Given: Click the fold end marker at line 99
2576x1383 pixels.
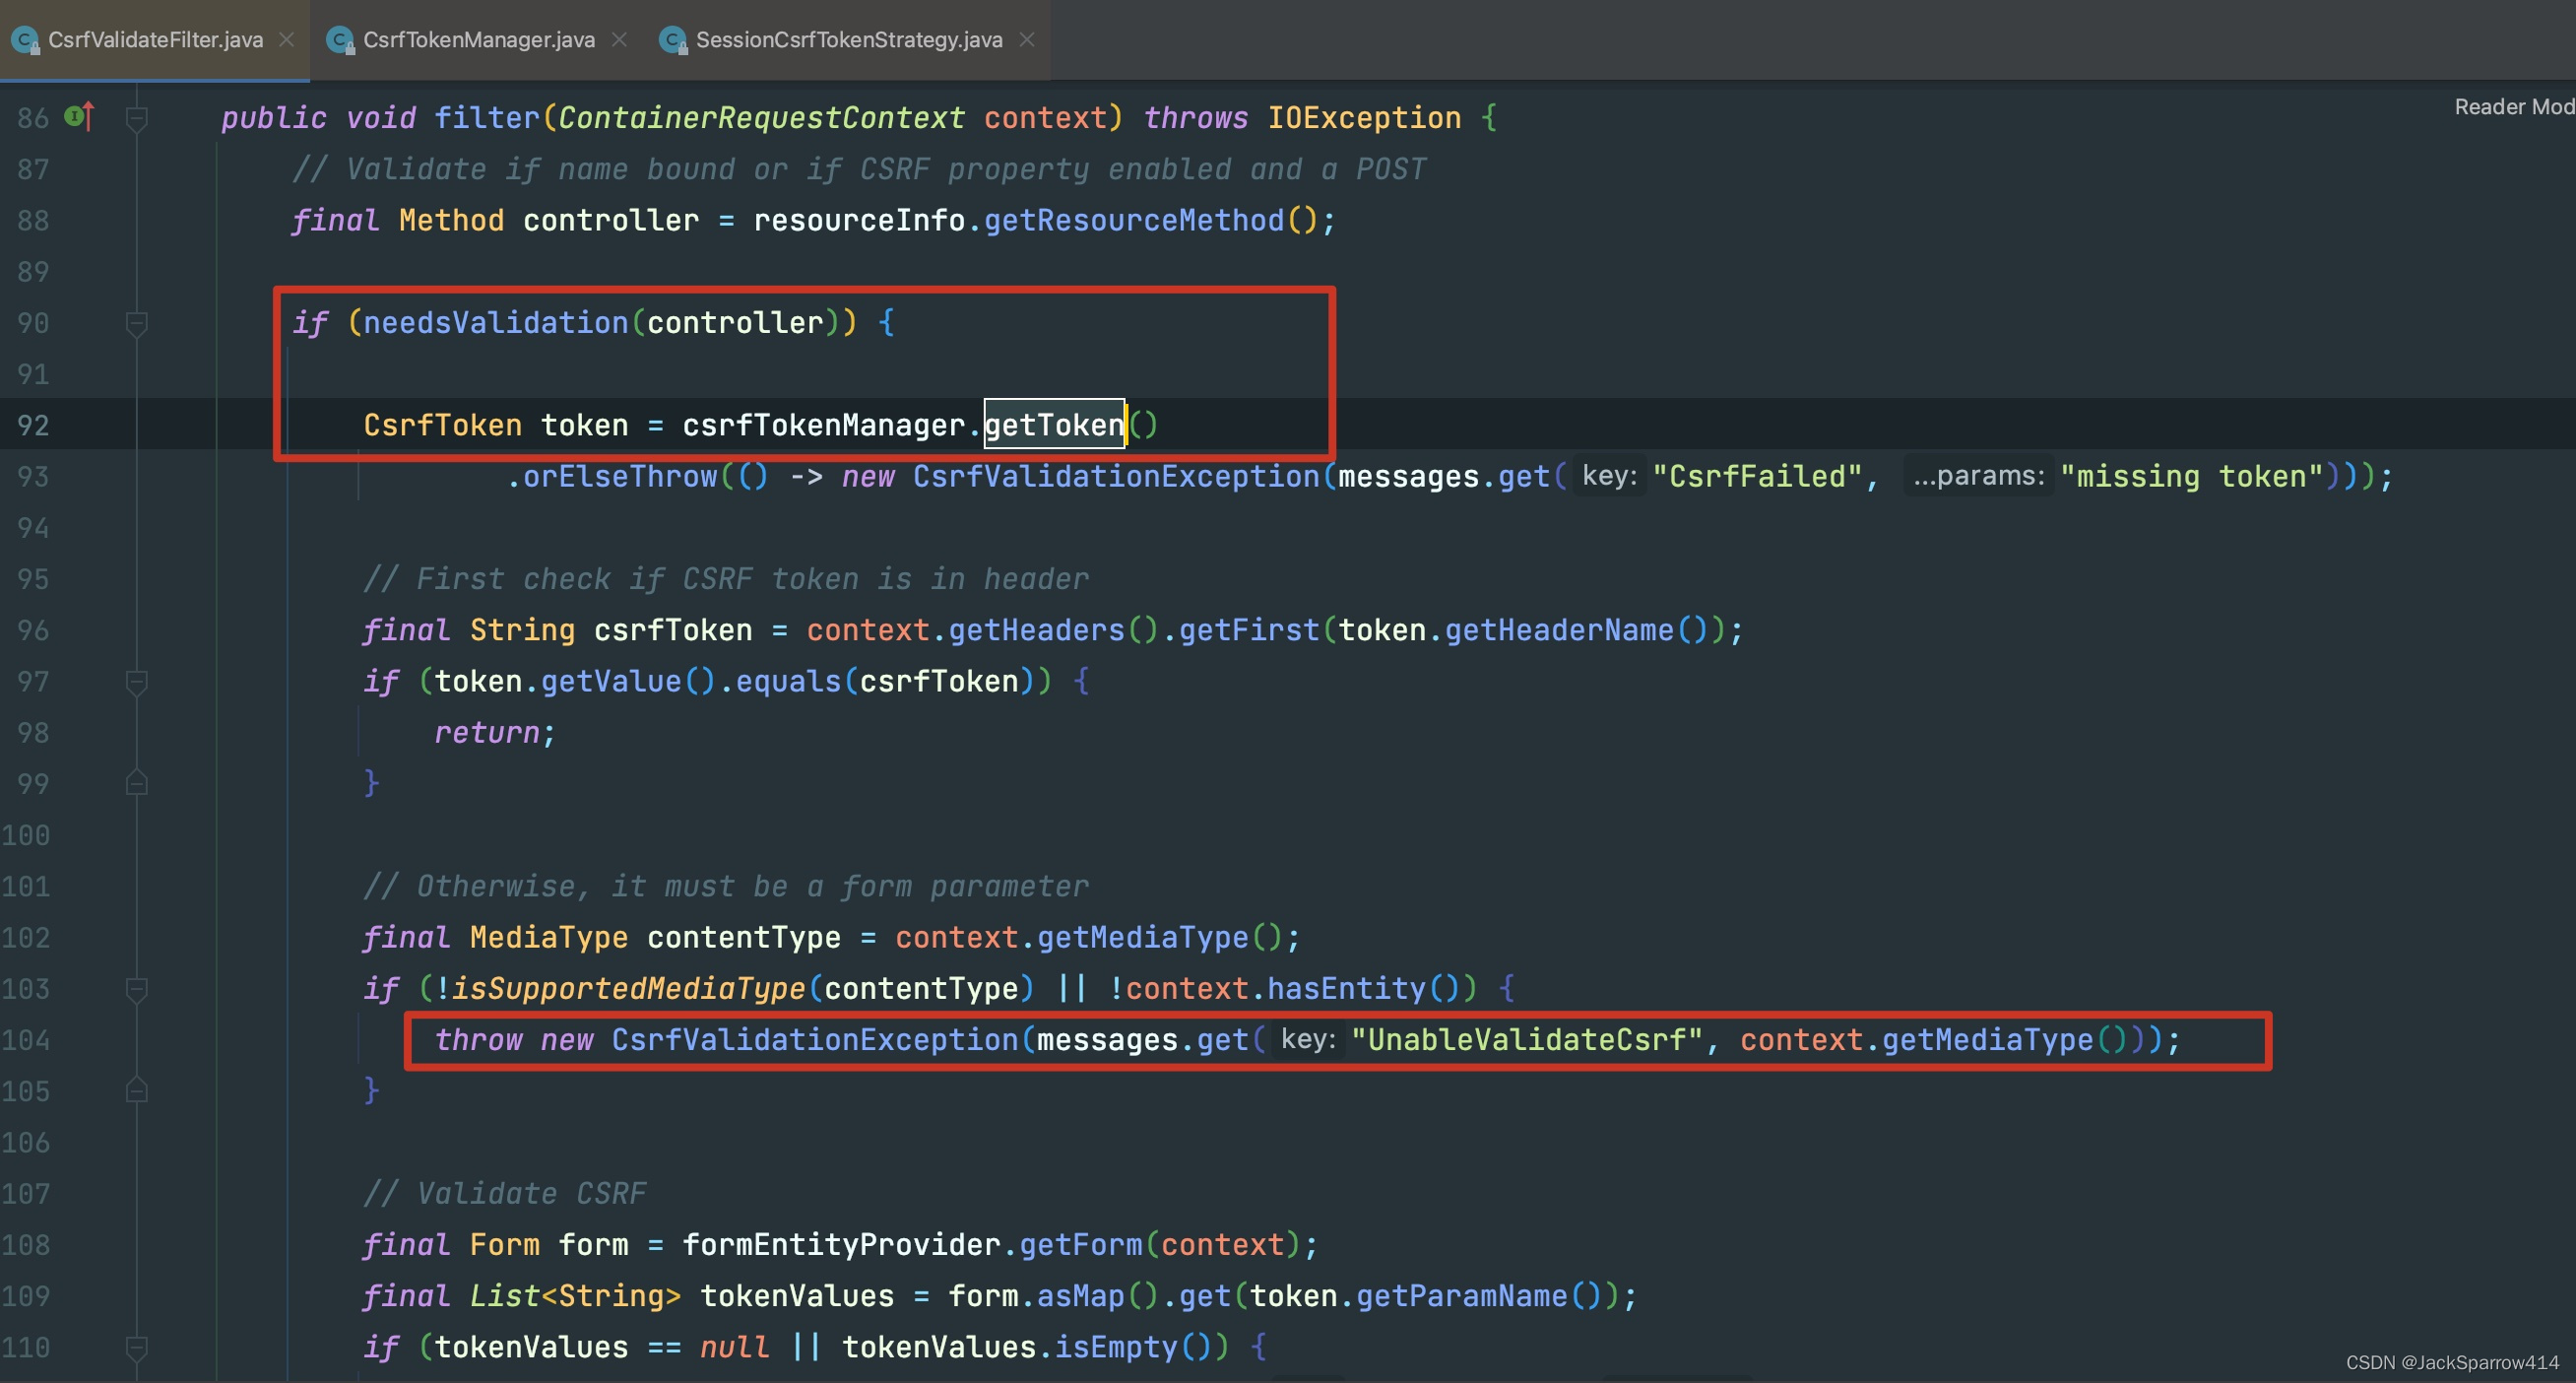Looking at the screenshot, I should pyautogui.click(x=137, y=783).
